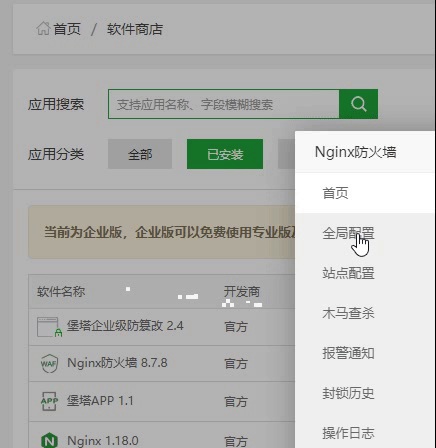
Task: Click the 当前为企业版 notice banner text
Action: click(x=169, y=232)
